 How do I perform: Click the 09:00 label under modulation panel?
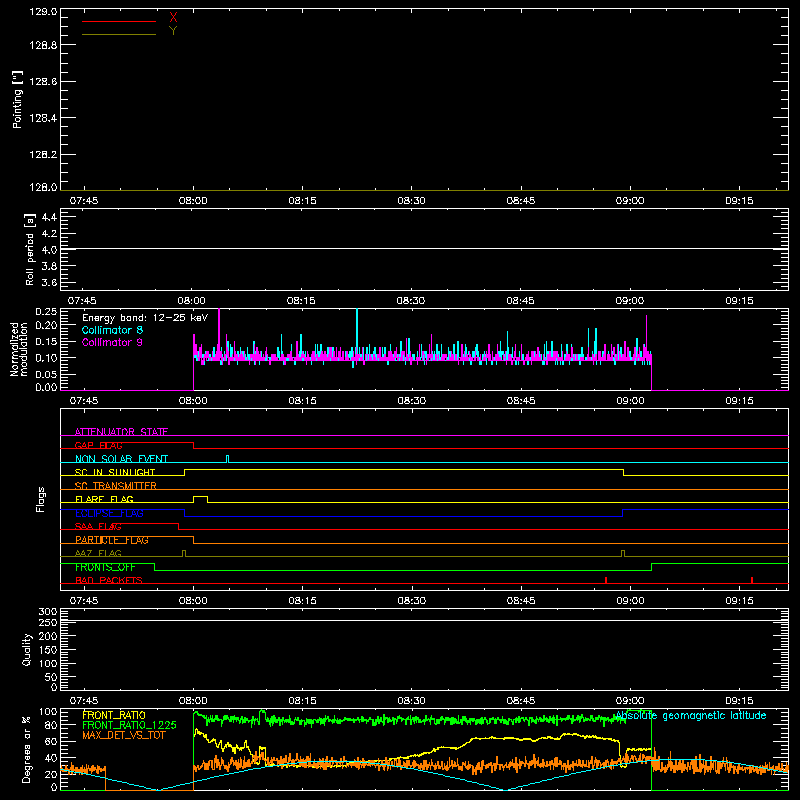point(630,401)
